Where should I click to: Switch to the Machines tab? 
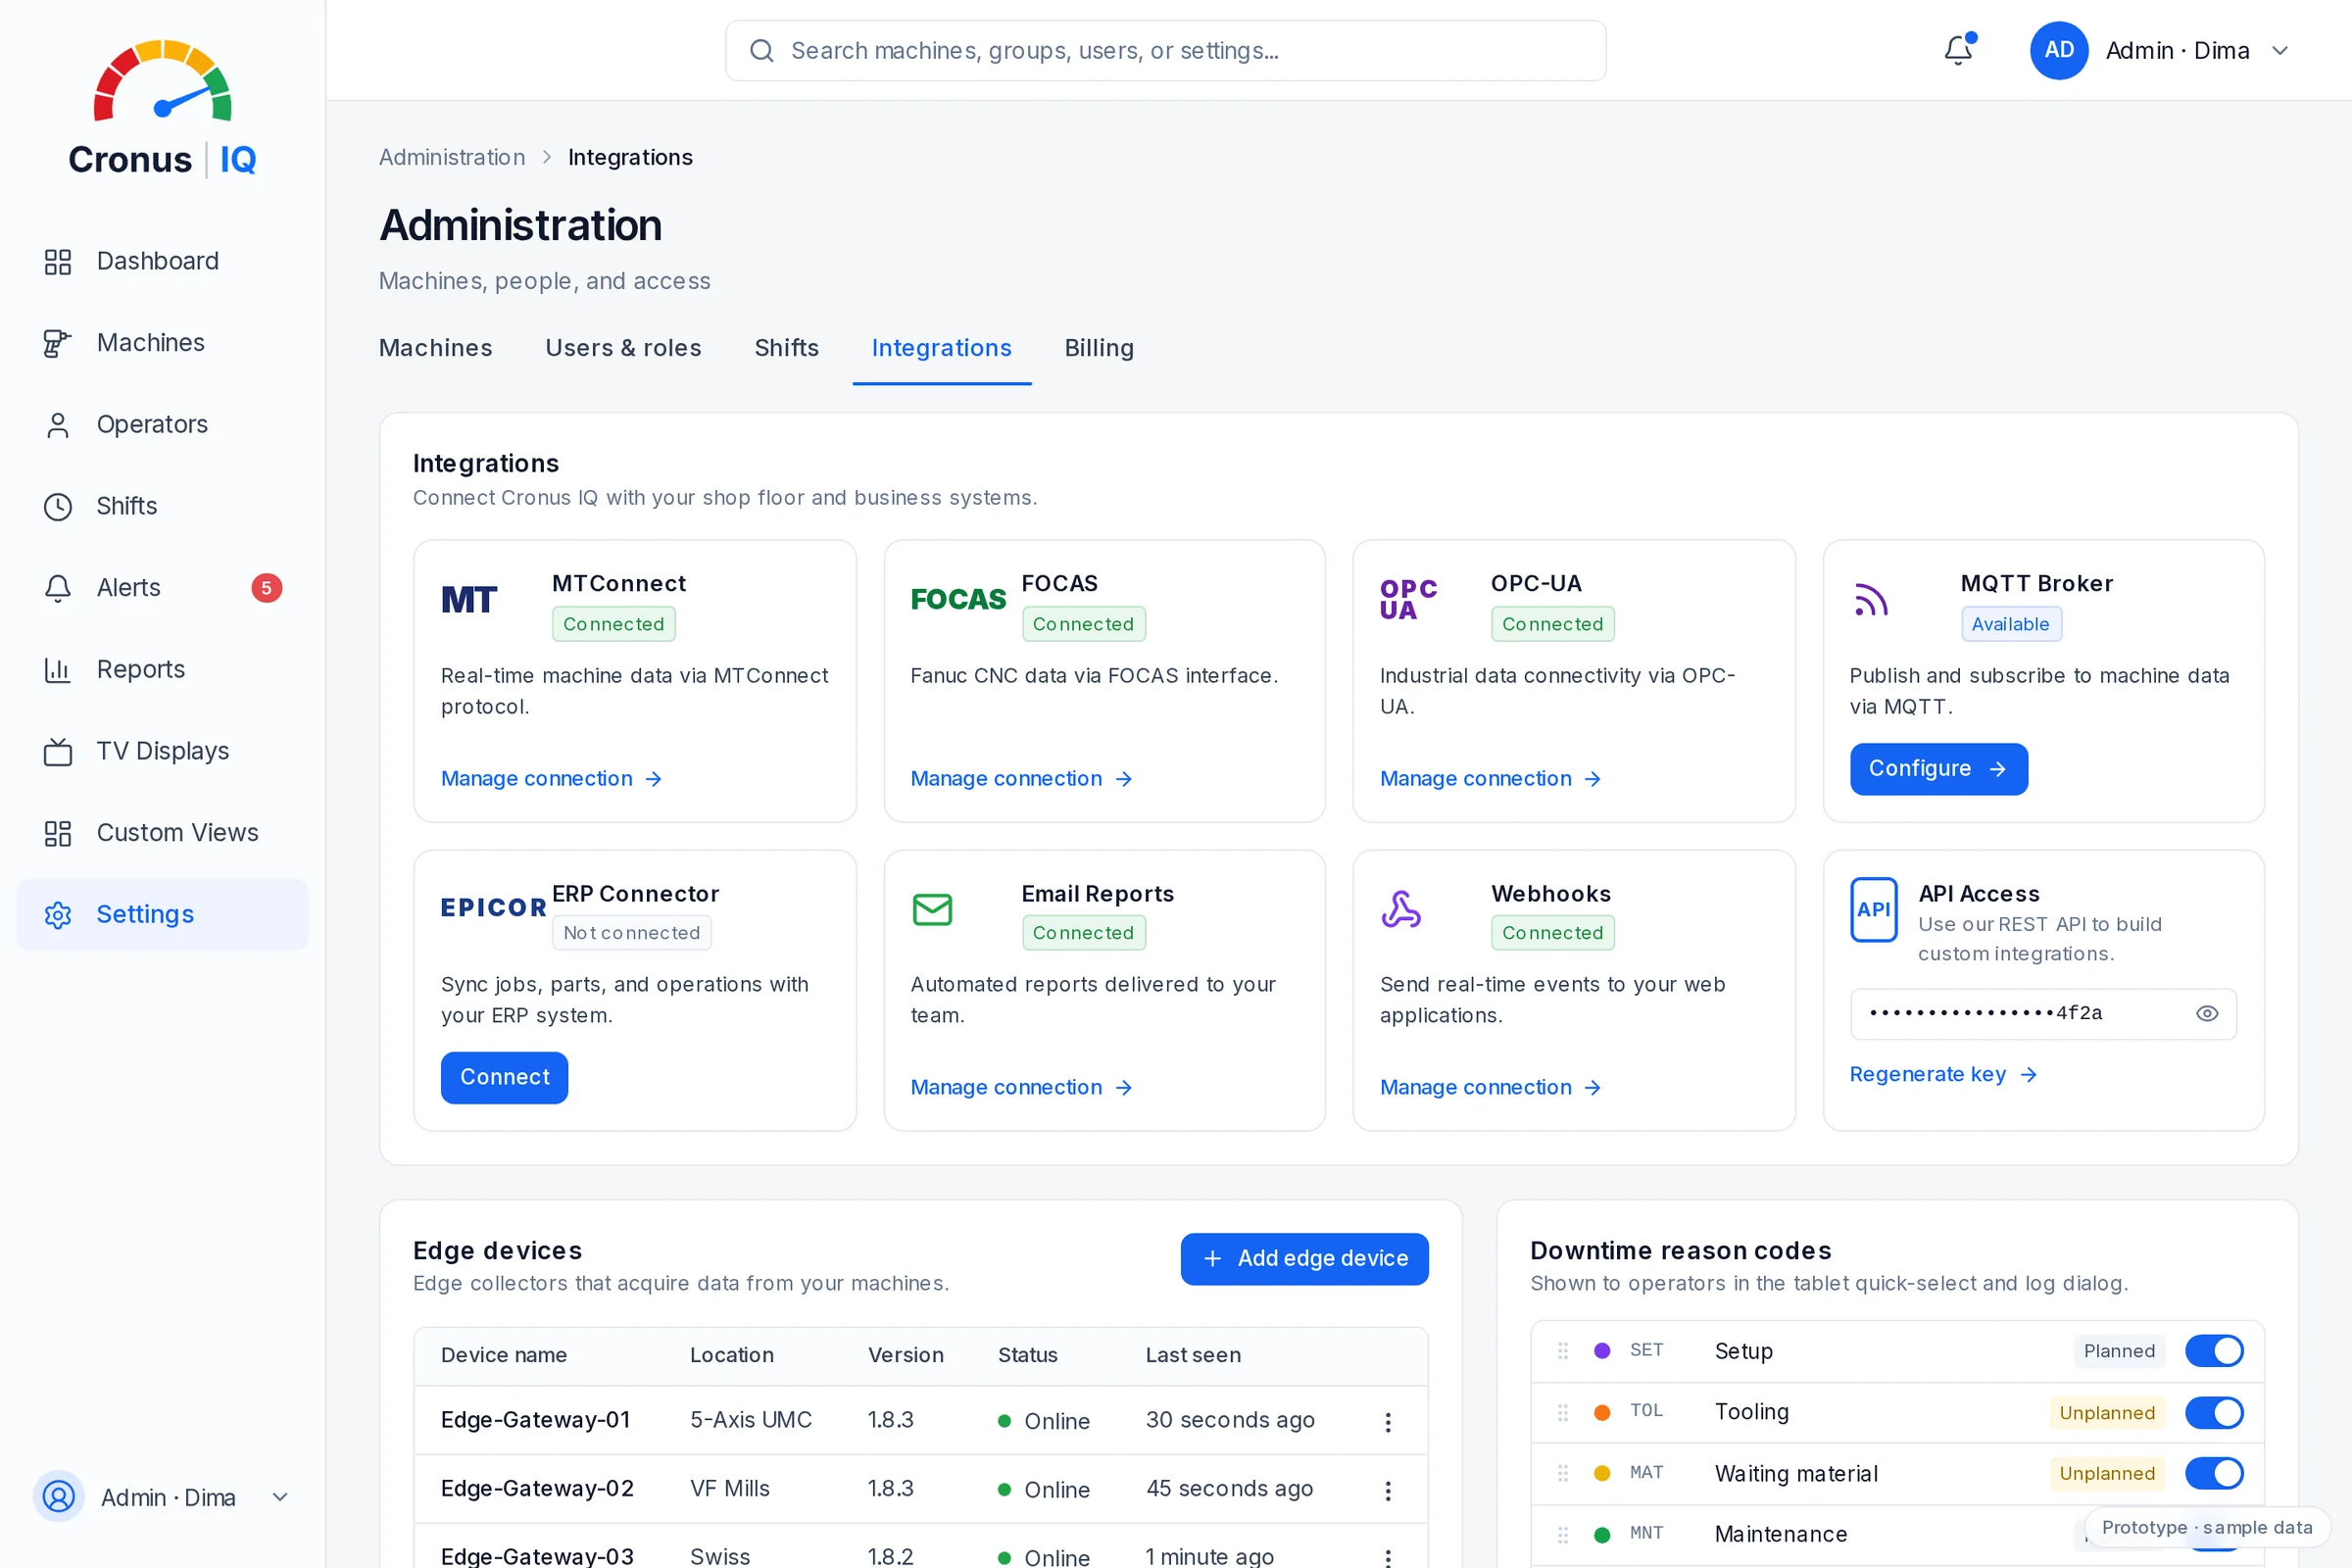point(436,348)
